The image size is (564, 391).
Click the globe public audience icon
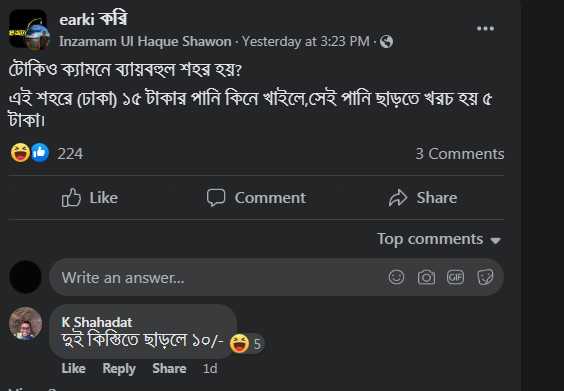tap(386, 42)
